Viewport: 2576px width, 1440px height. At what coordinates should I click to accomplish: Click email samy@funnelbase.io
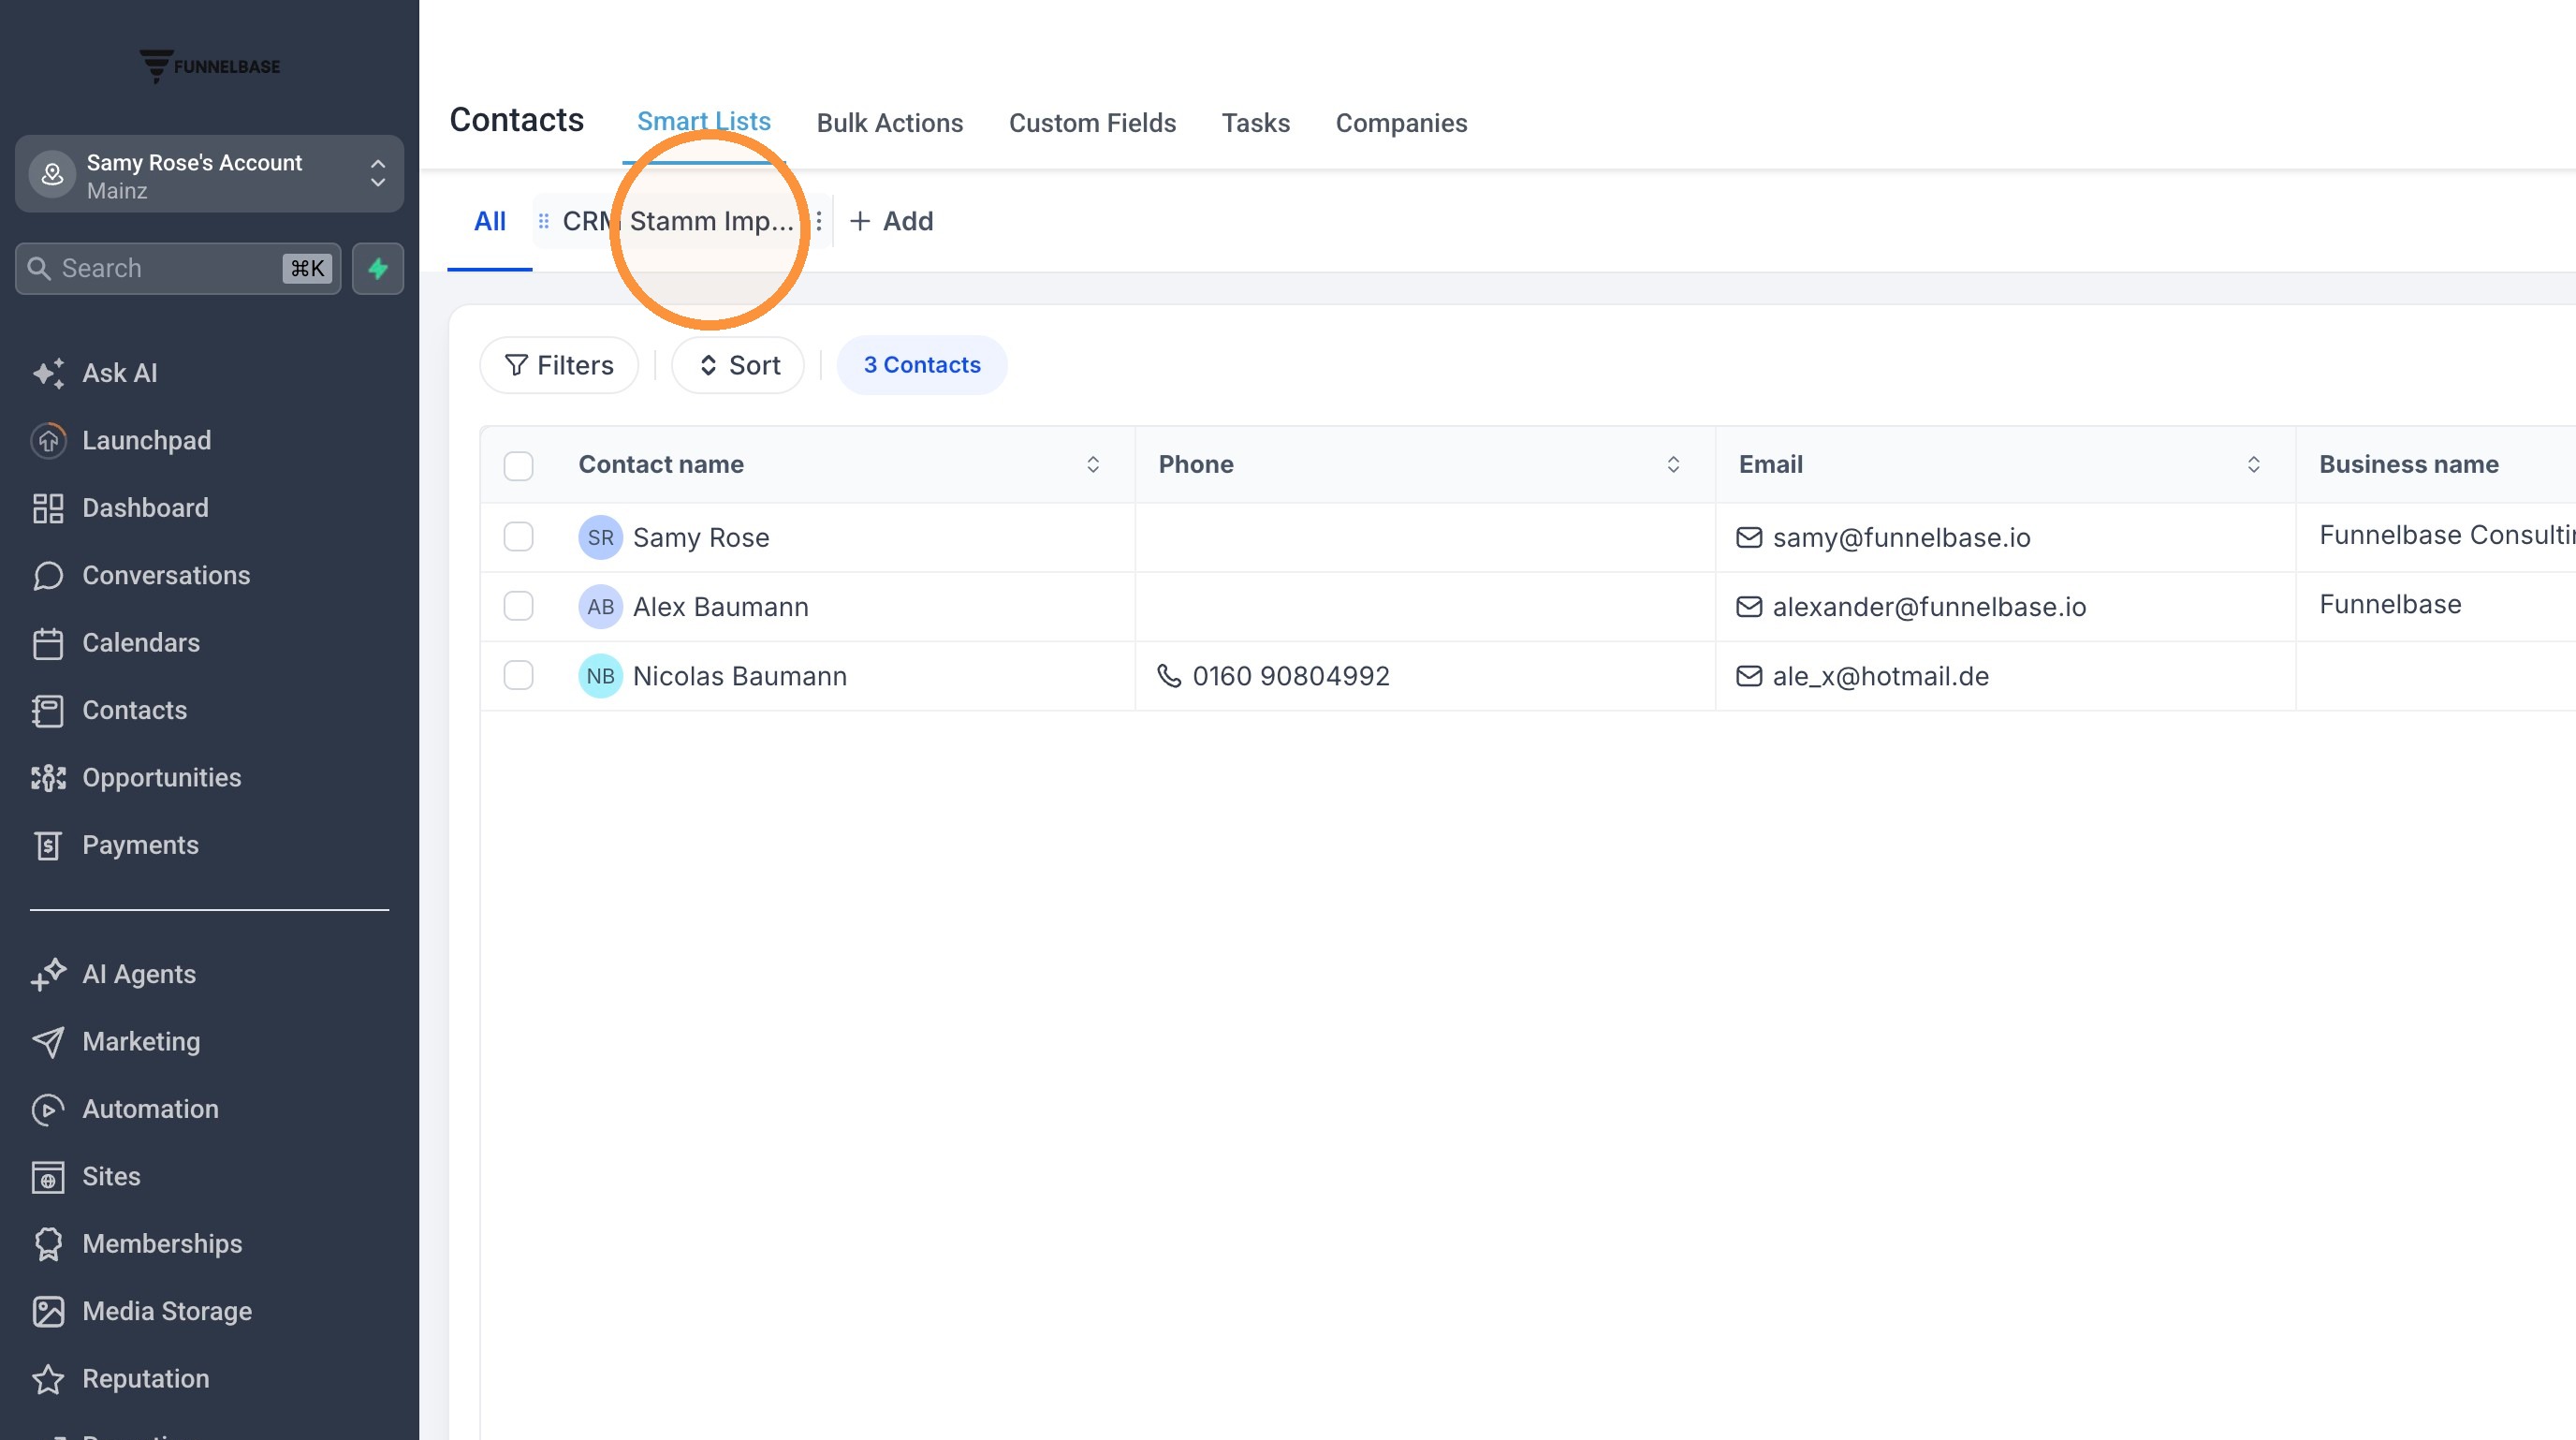[x=1901, y=537]
